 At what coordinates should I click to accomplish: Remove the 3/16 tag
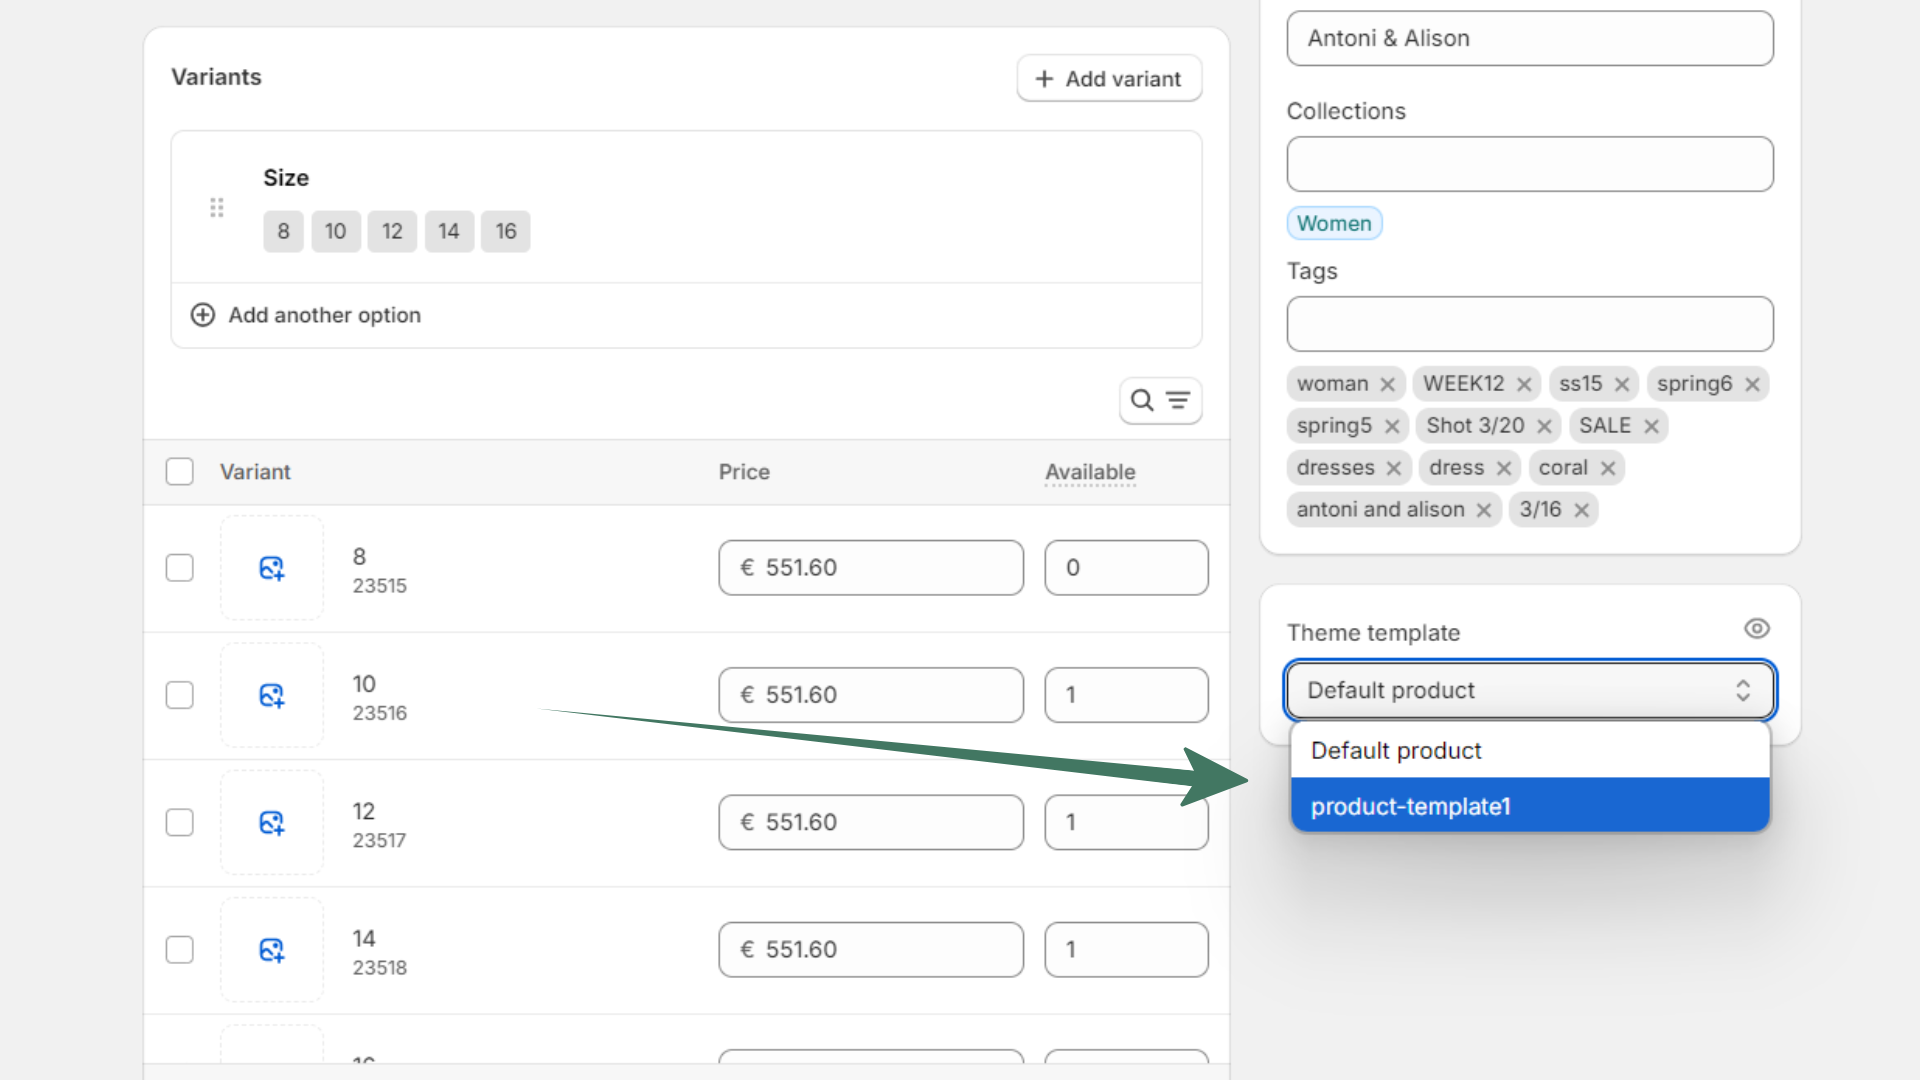click(1582, 510)
